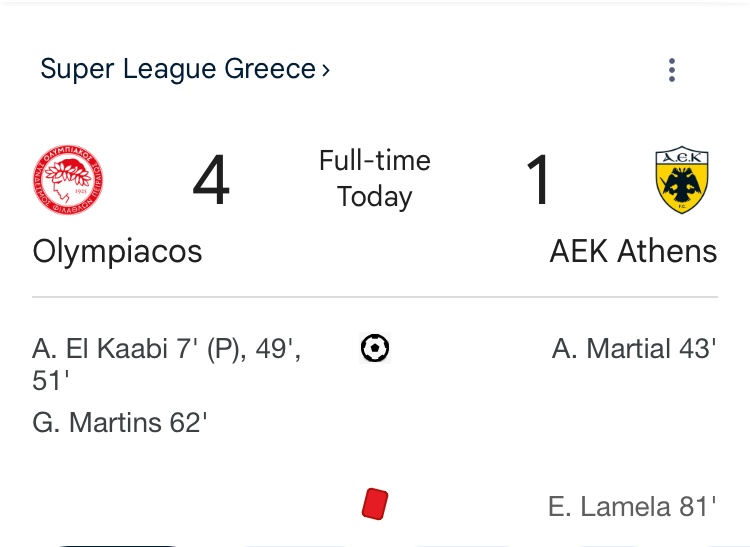Select the Olympiacos team name
This screenshot has height=547, width=750.
point(117,252)
